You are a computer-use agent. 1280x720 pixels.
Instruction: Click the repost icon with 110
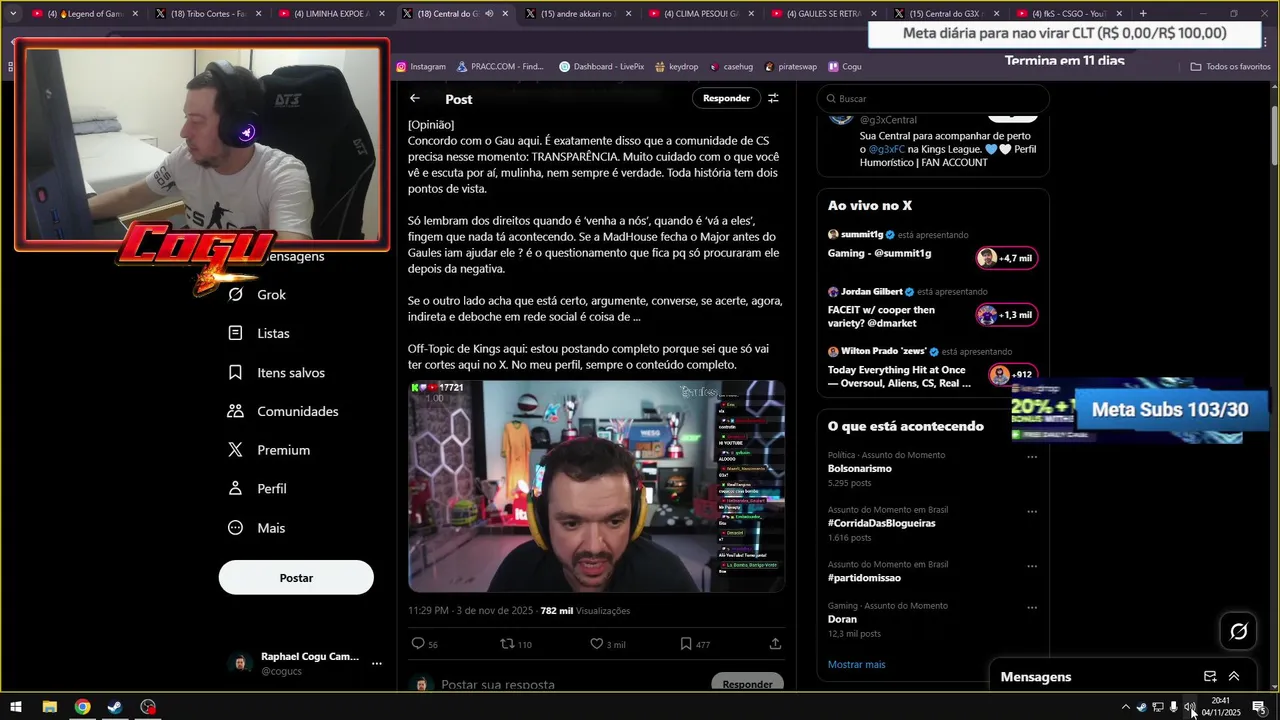[x=507, y=644]
